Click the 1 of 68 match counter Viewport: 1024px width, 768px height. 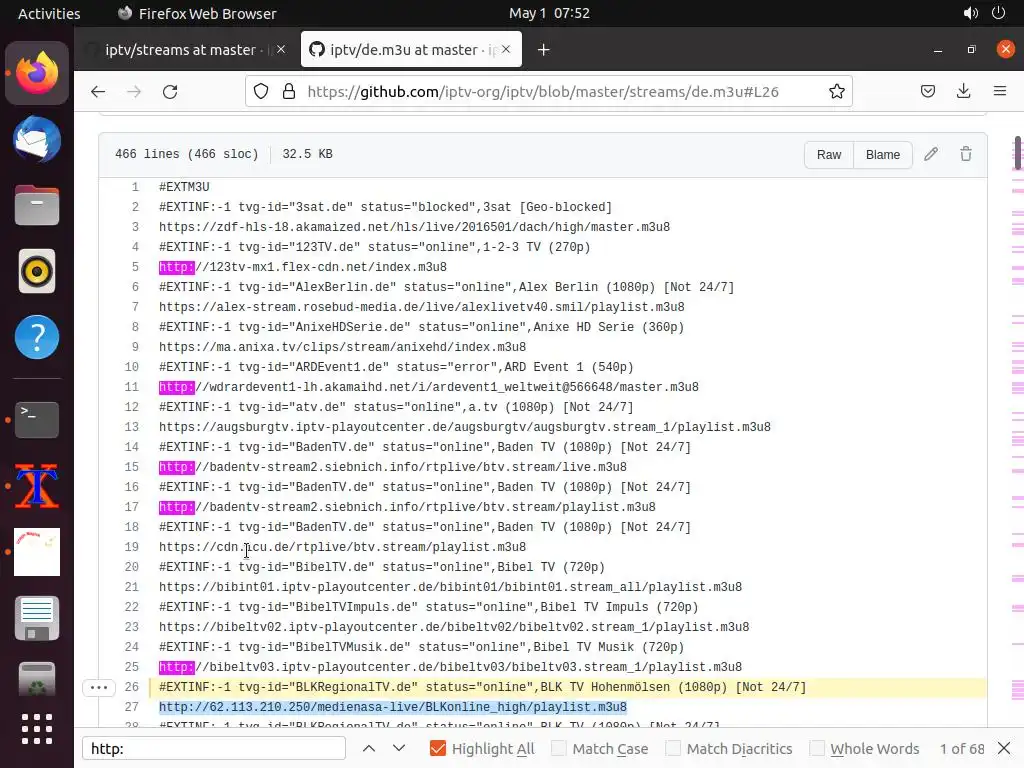(962, 748)
